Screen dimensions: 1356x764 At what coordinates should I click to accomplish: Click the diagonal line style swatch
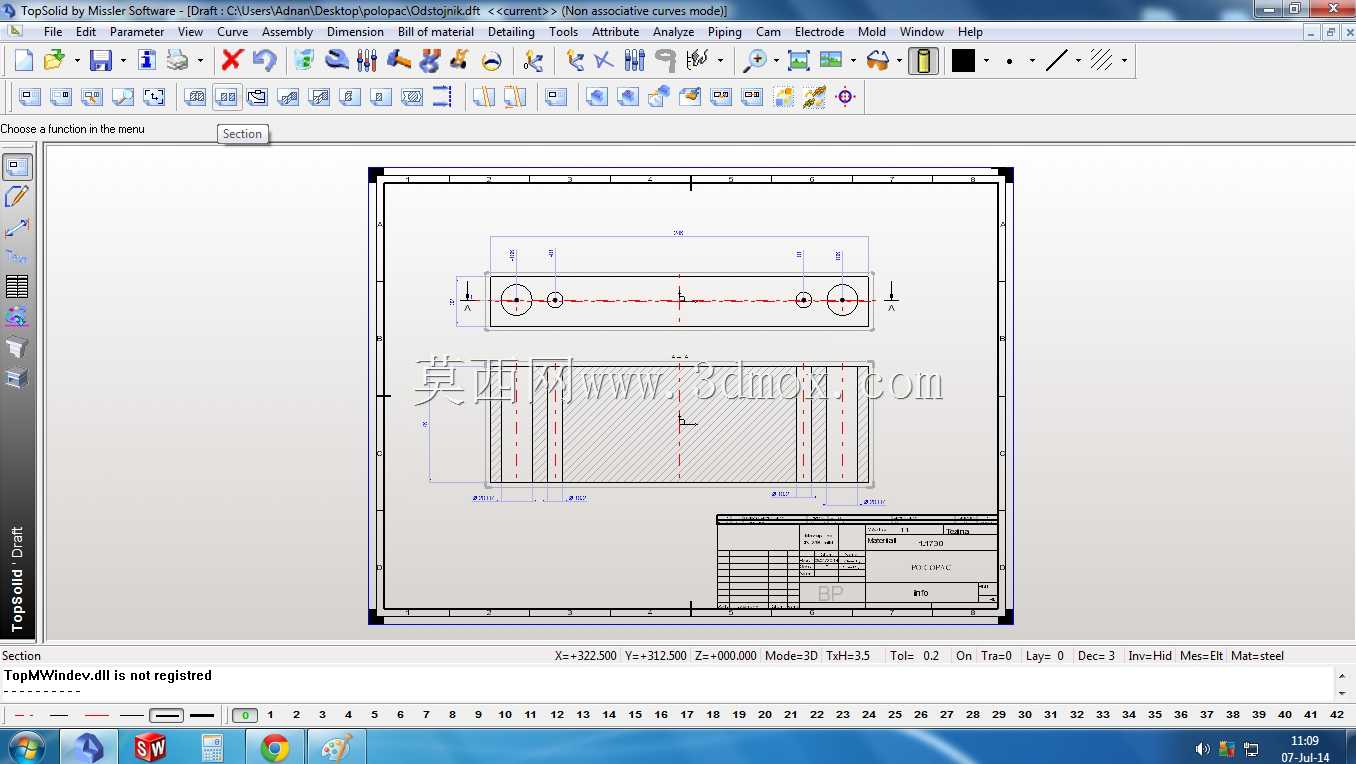(1056, 61)
